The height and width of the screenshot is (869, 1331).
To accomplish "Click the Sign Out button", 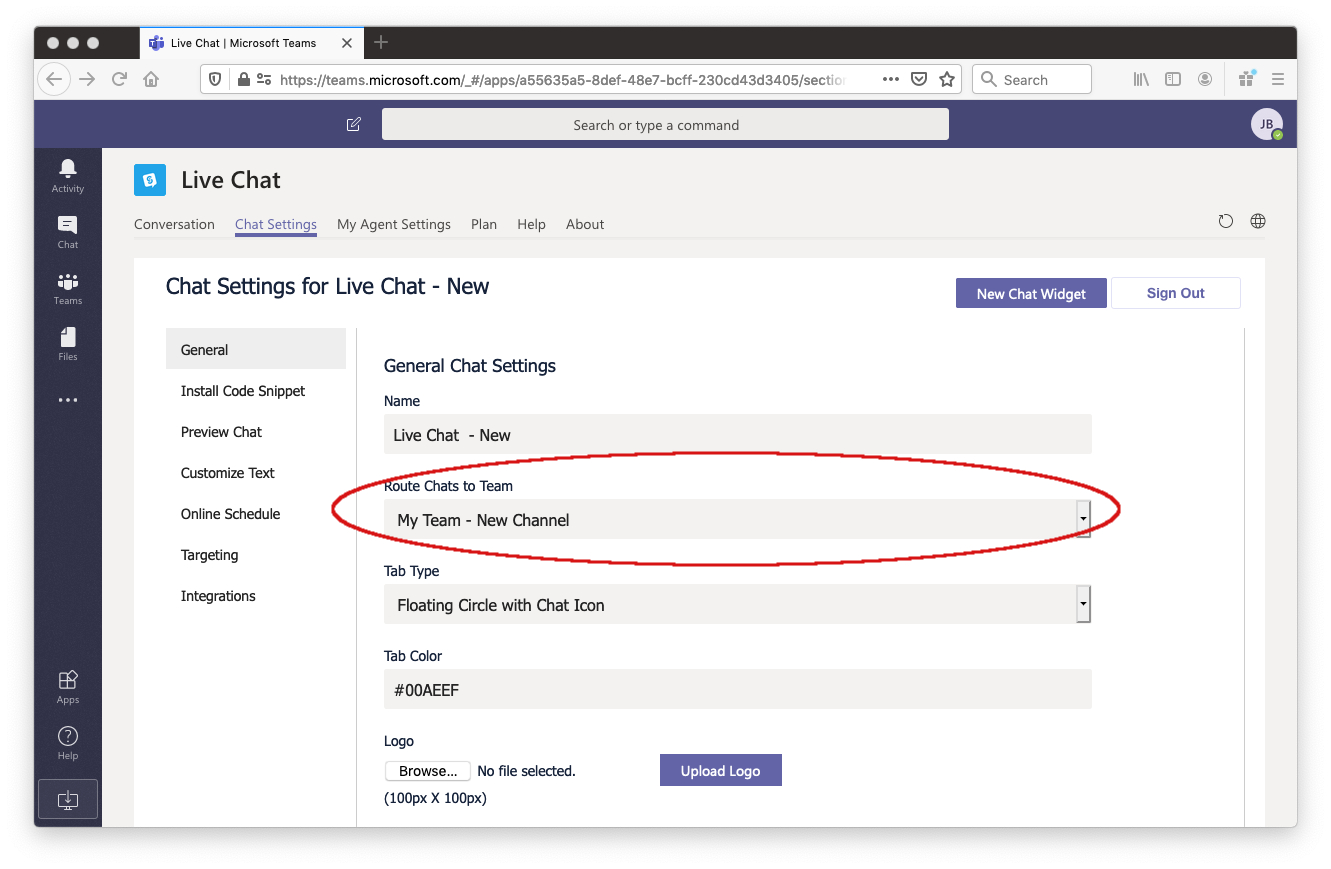I will point(1176,293).
